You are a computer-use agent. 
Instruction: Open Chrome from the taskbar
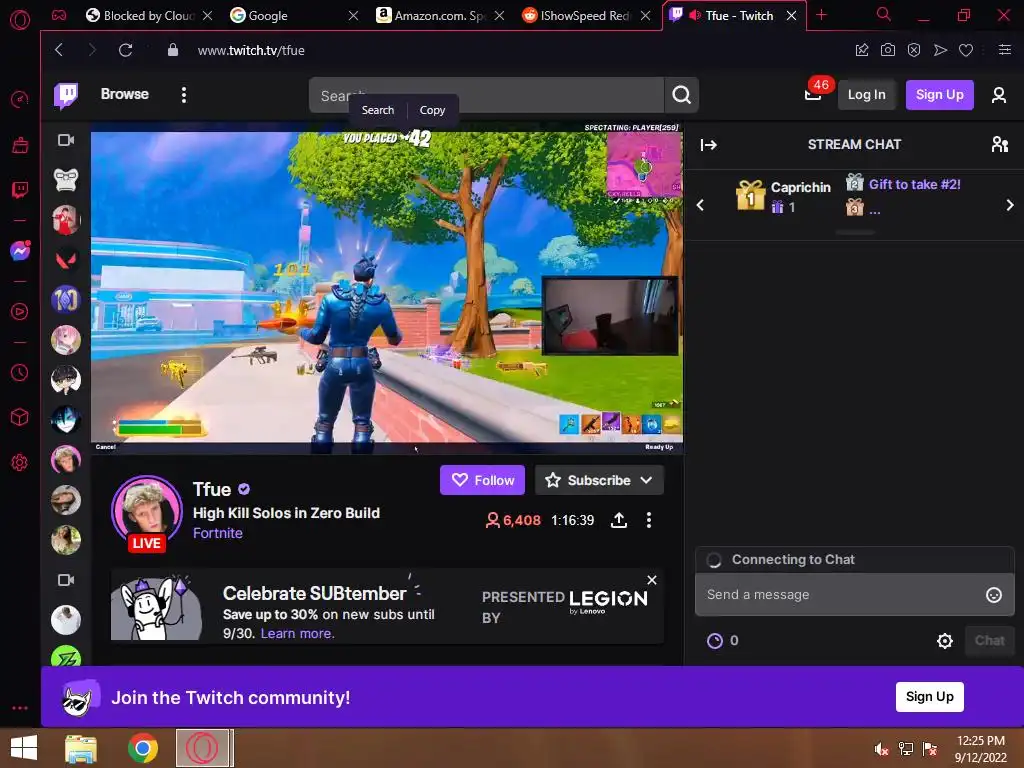coord(142,748)
